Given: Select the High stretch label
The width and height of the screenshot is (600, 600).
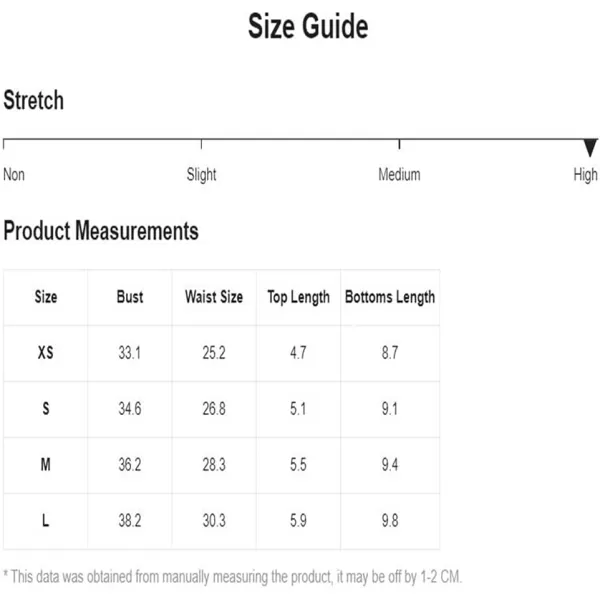Looking at the screenshot, I should (x=585, y=175).
